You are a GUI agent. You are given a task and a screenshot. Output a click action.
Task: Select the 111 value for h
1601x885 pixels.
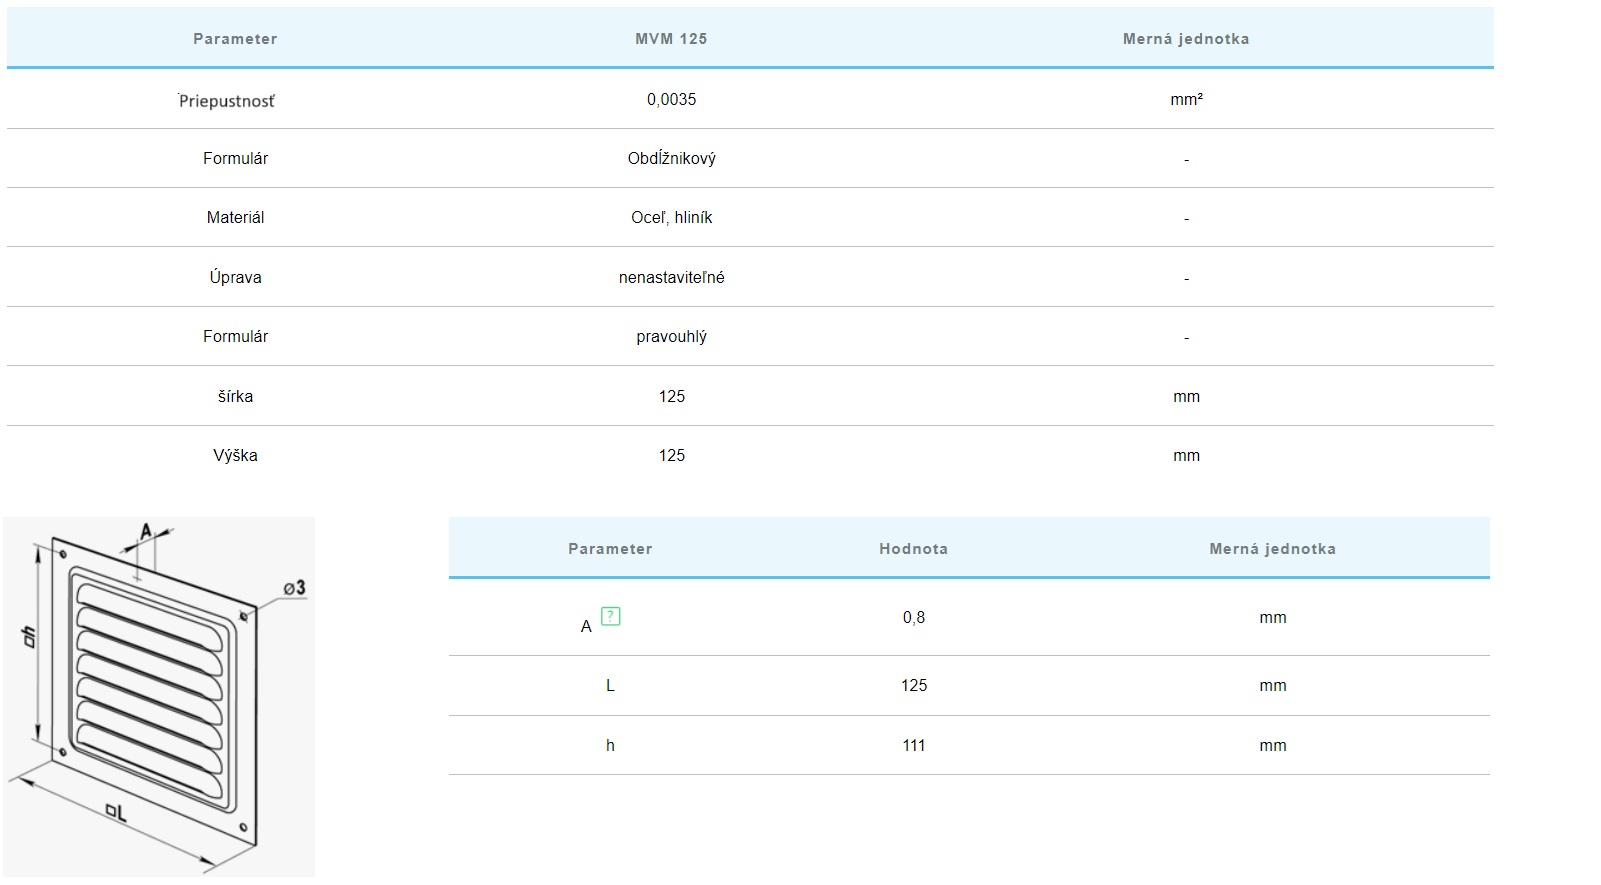click(913, 745)
